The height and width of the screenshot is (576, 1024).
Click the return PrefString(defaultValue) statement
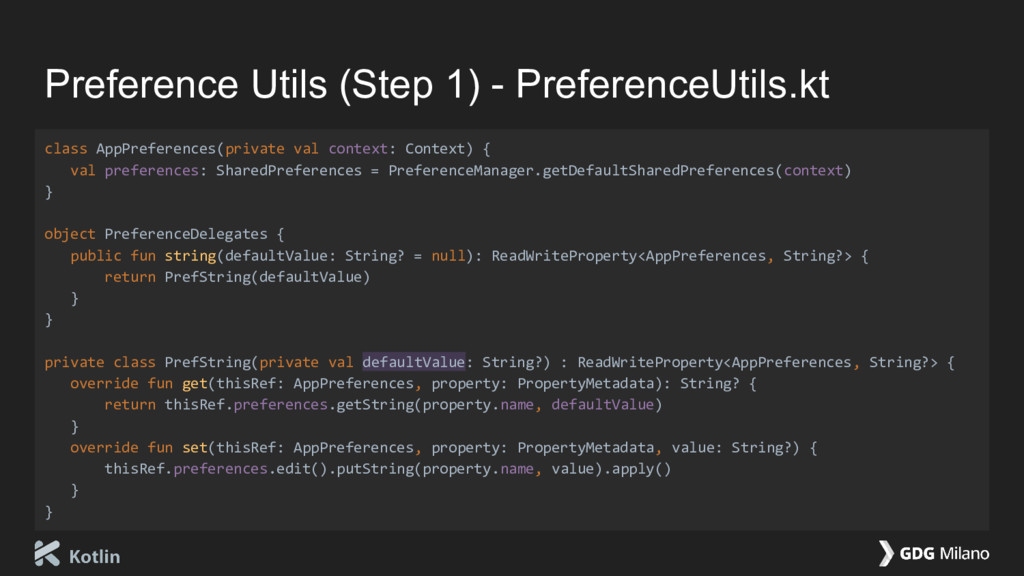click(237, 277)
